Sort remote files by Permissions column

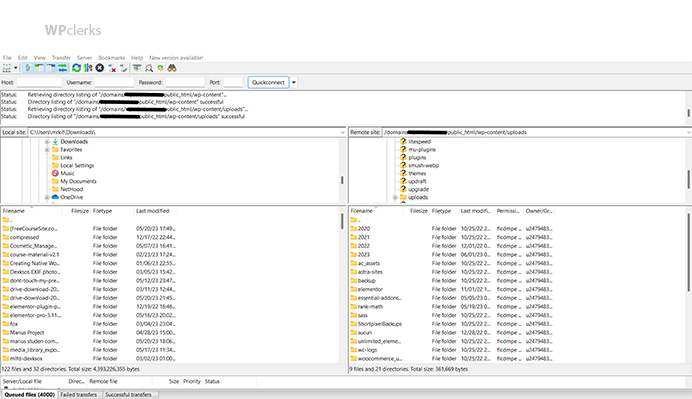coord(508,211)
